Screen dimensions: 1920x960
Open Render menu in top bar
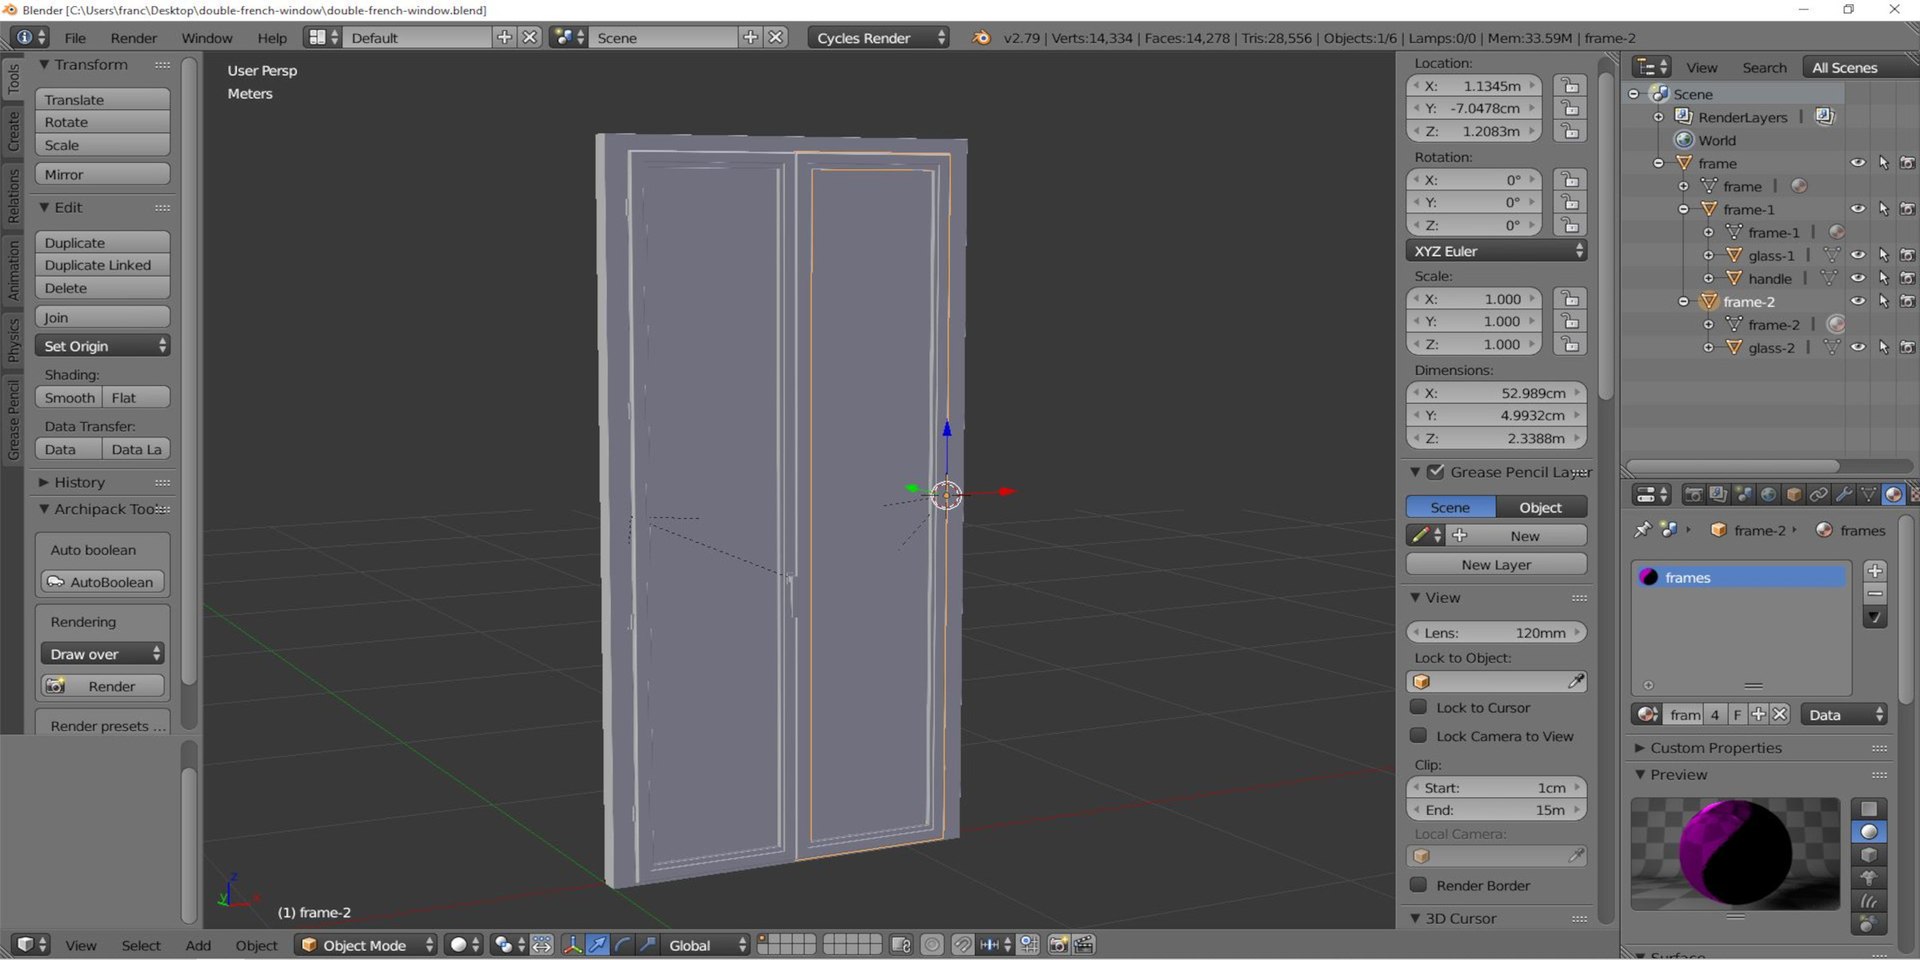(134, 38)
